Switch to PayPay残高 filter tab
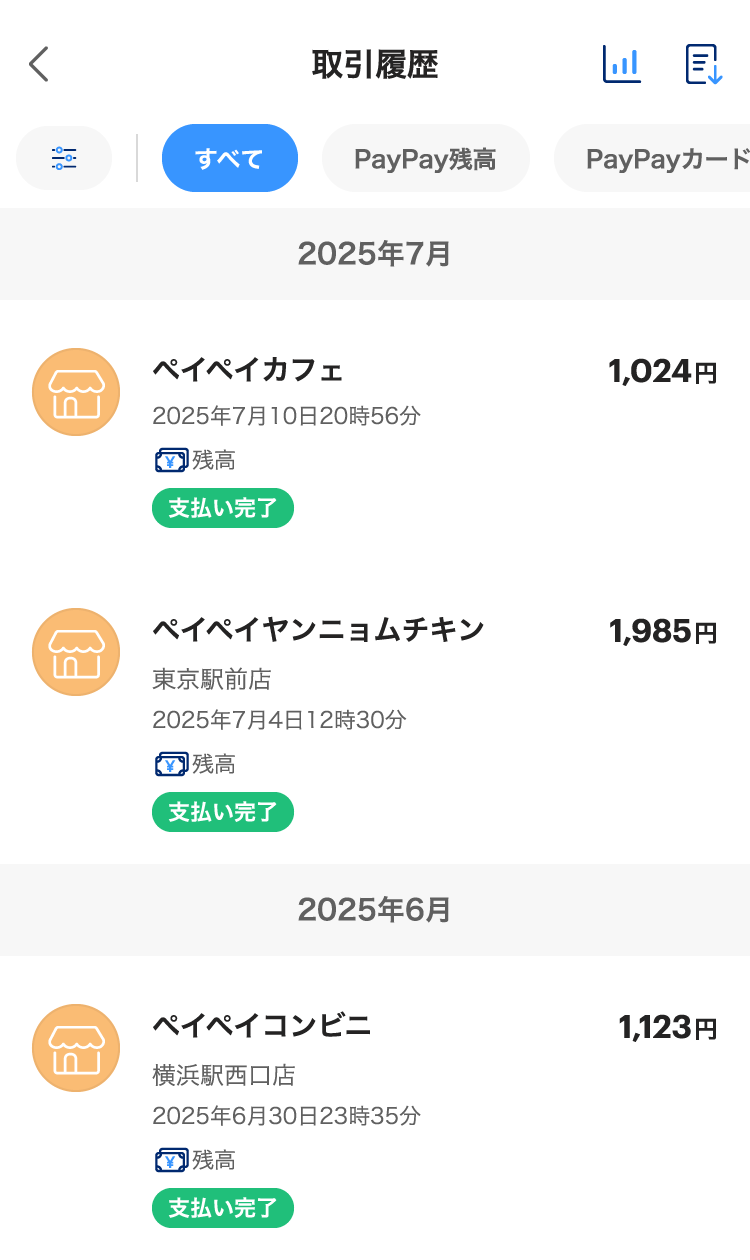This screenshot has width=750, height=1260. click(425, 158)
